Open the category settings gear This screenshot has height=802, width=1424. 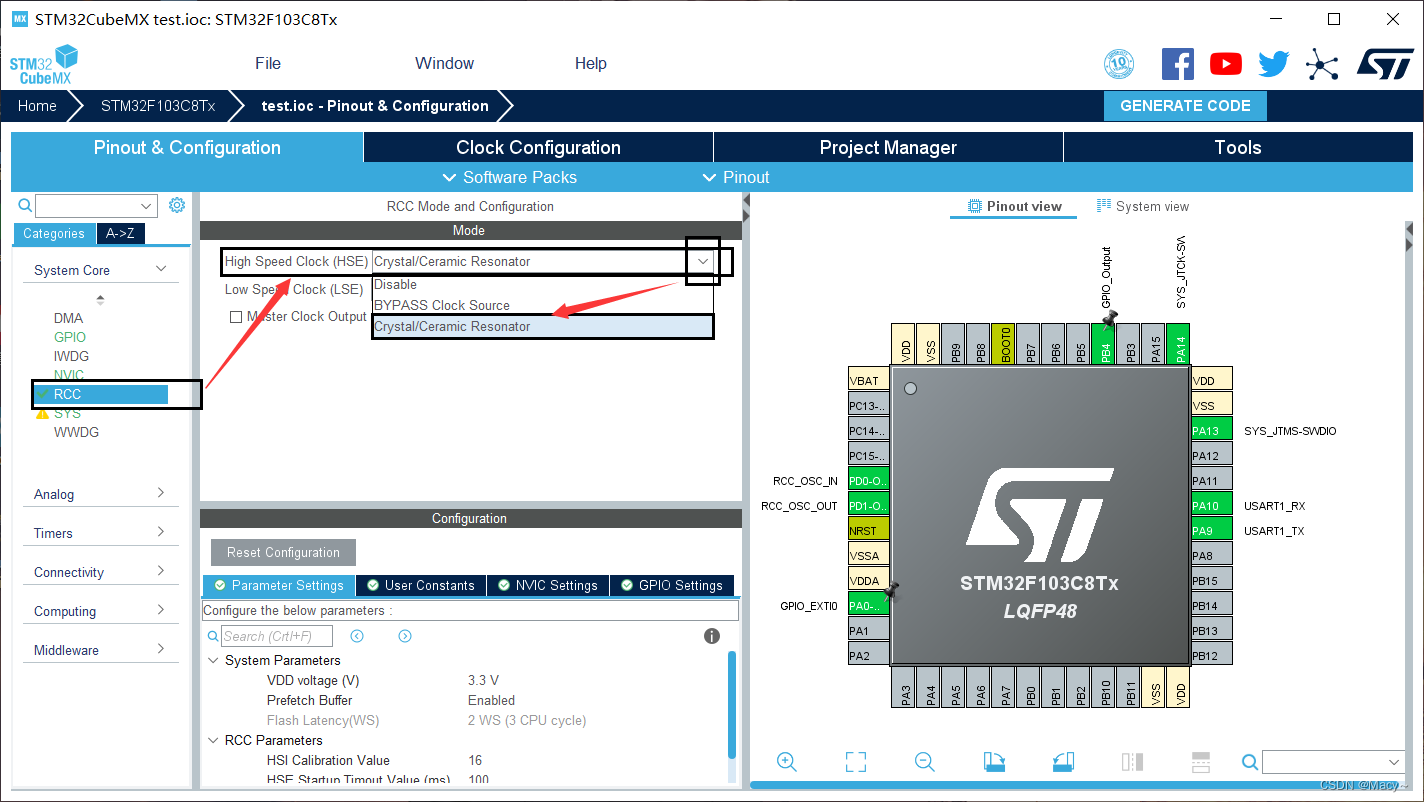[177, 205]
